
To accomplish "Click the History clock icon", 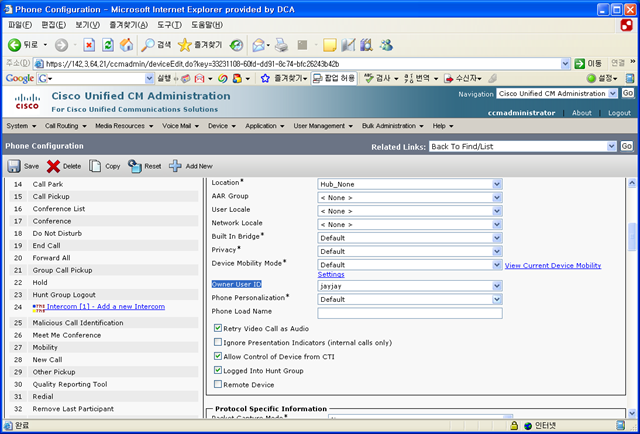I will [236, 45].
